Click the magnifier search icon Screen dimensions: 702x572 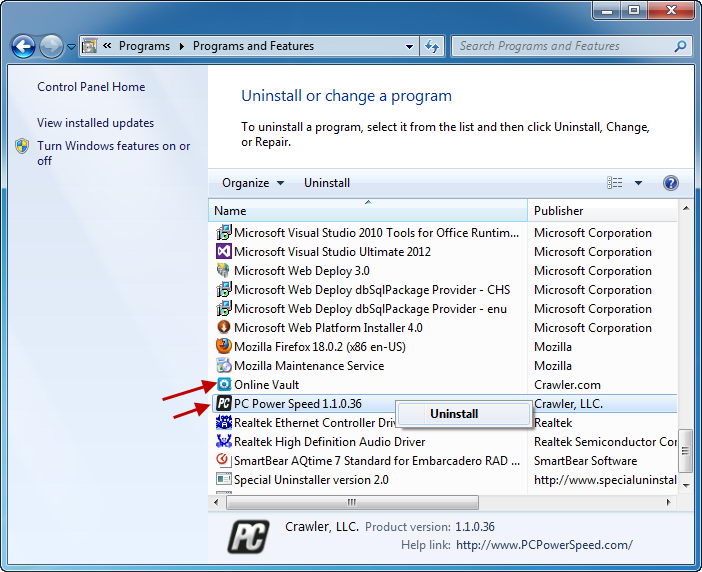pyautogui.click(x=680, y=46)
